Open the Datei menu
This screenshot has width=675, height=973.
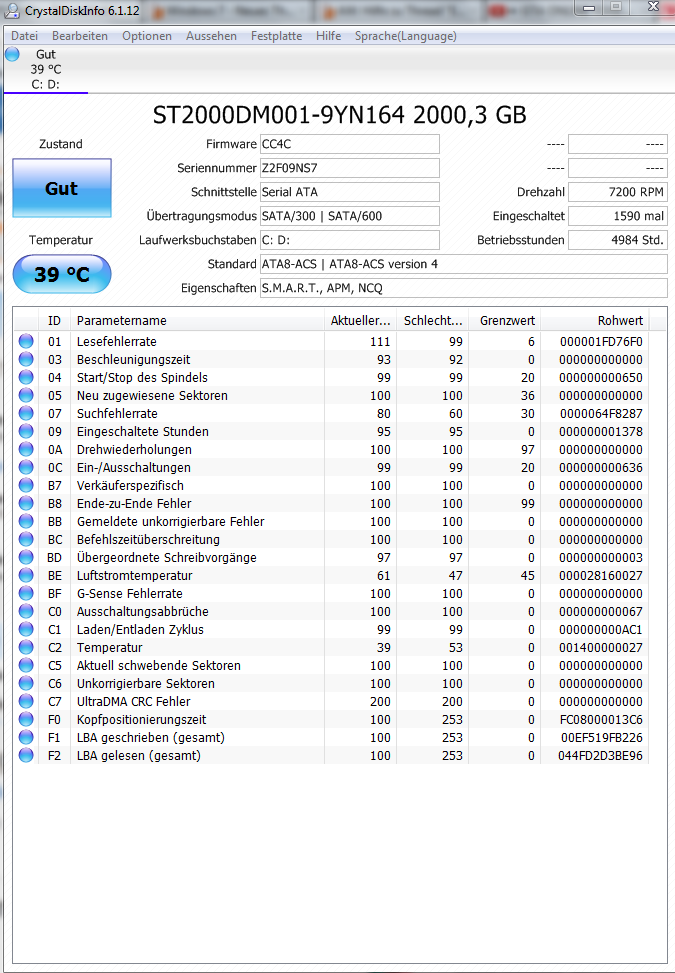(x=25, y=36)
